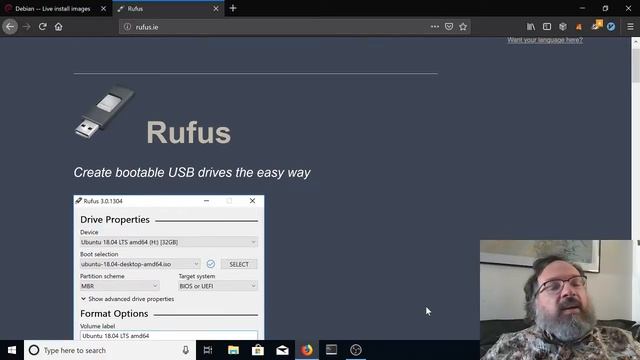
Task: Go back using the browser back arrow
Action: [x=10, y=27]
